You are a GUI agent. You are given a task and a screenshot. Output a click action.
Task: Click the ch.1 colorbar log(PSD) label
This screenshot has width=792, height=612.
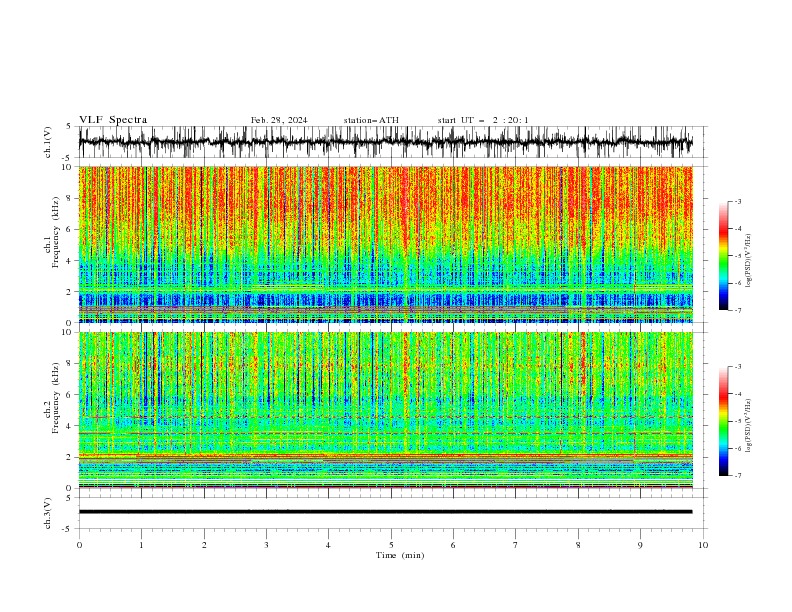[x=749, y=261]
